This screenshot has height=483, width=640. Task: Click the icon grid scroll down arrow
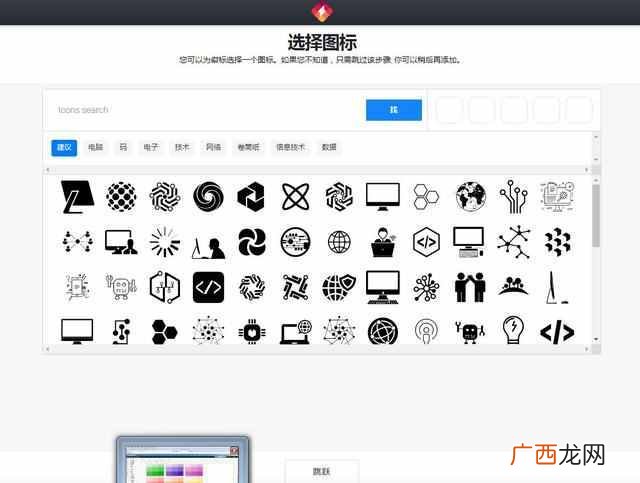596,339
